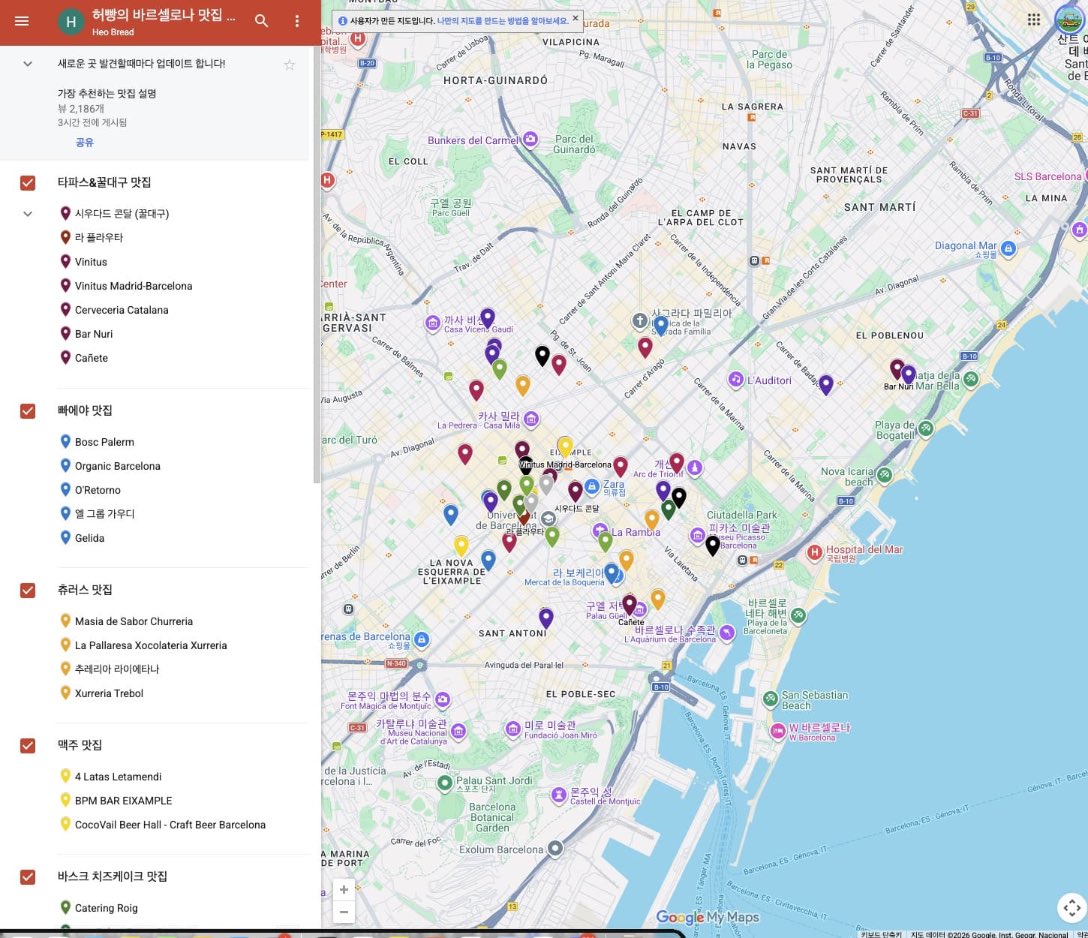Open Masia de Sabor Churreria entry
Viewport: 1088px width, 938px height.
134,621
